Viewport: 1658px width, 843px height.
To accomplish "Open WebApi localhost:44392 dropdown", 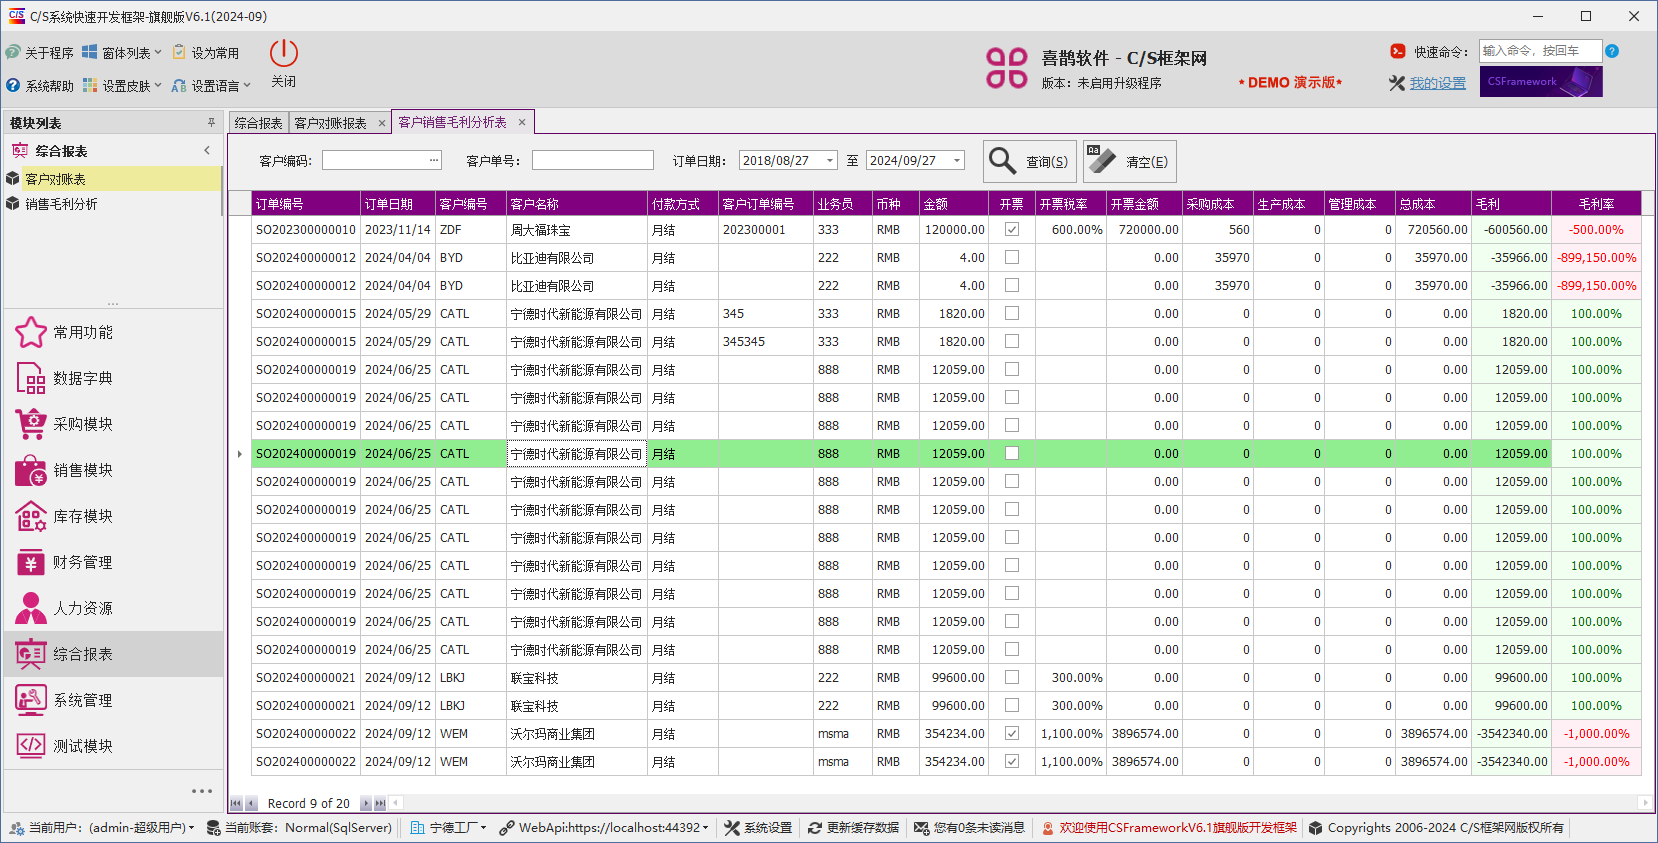I will click(x=604, y=828).
